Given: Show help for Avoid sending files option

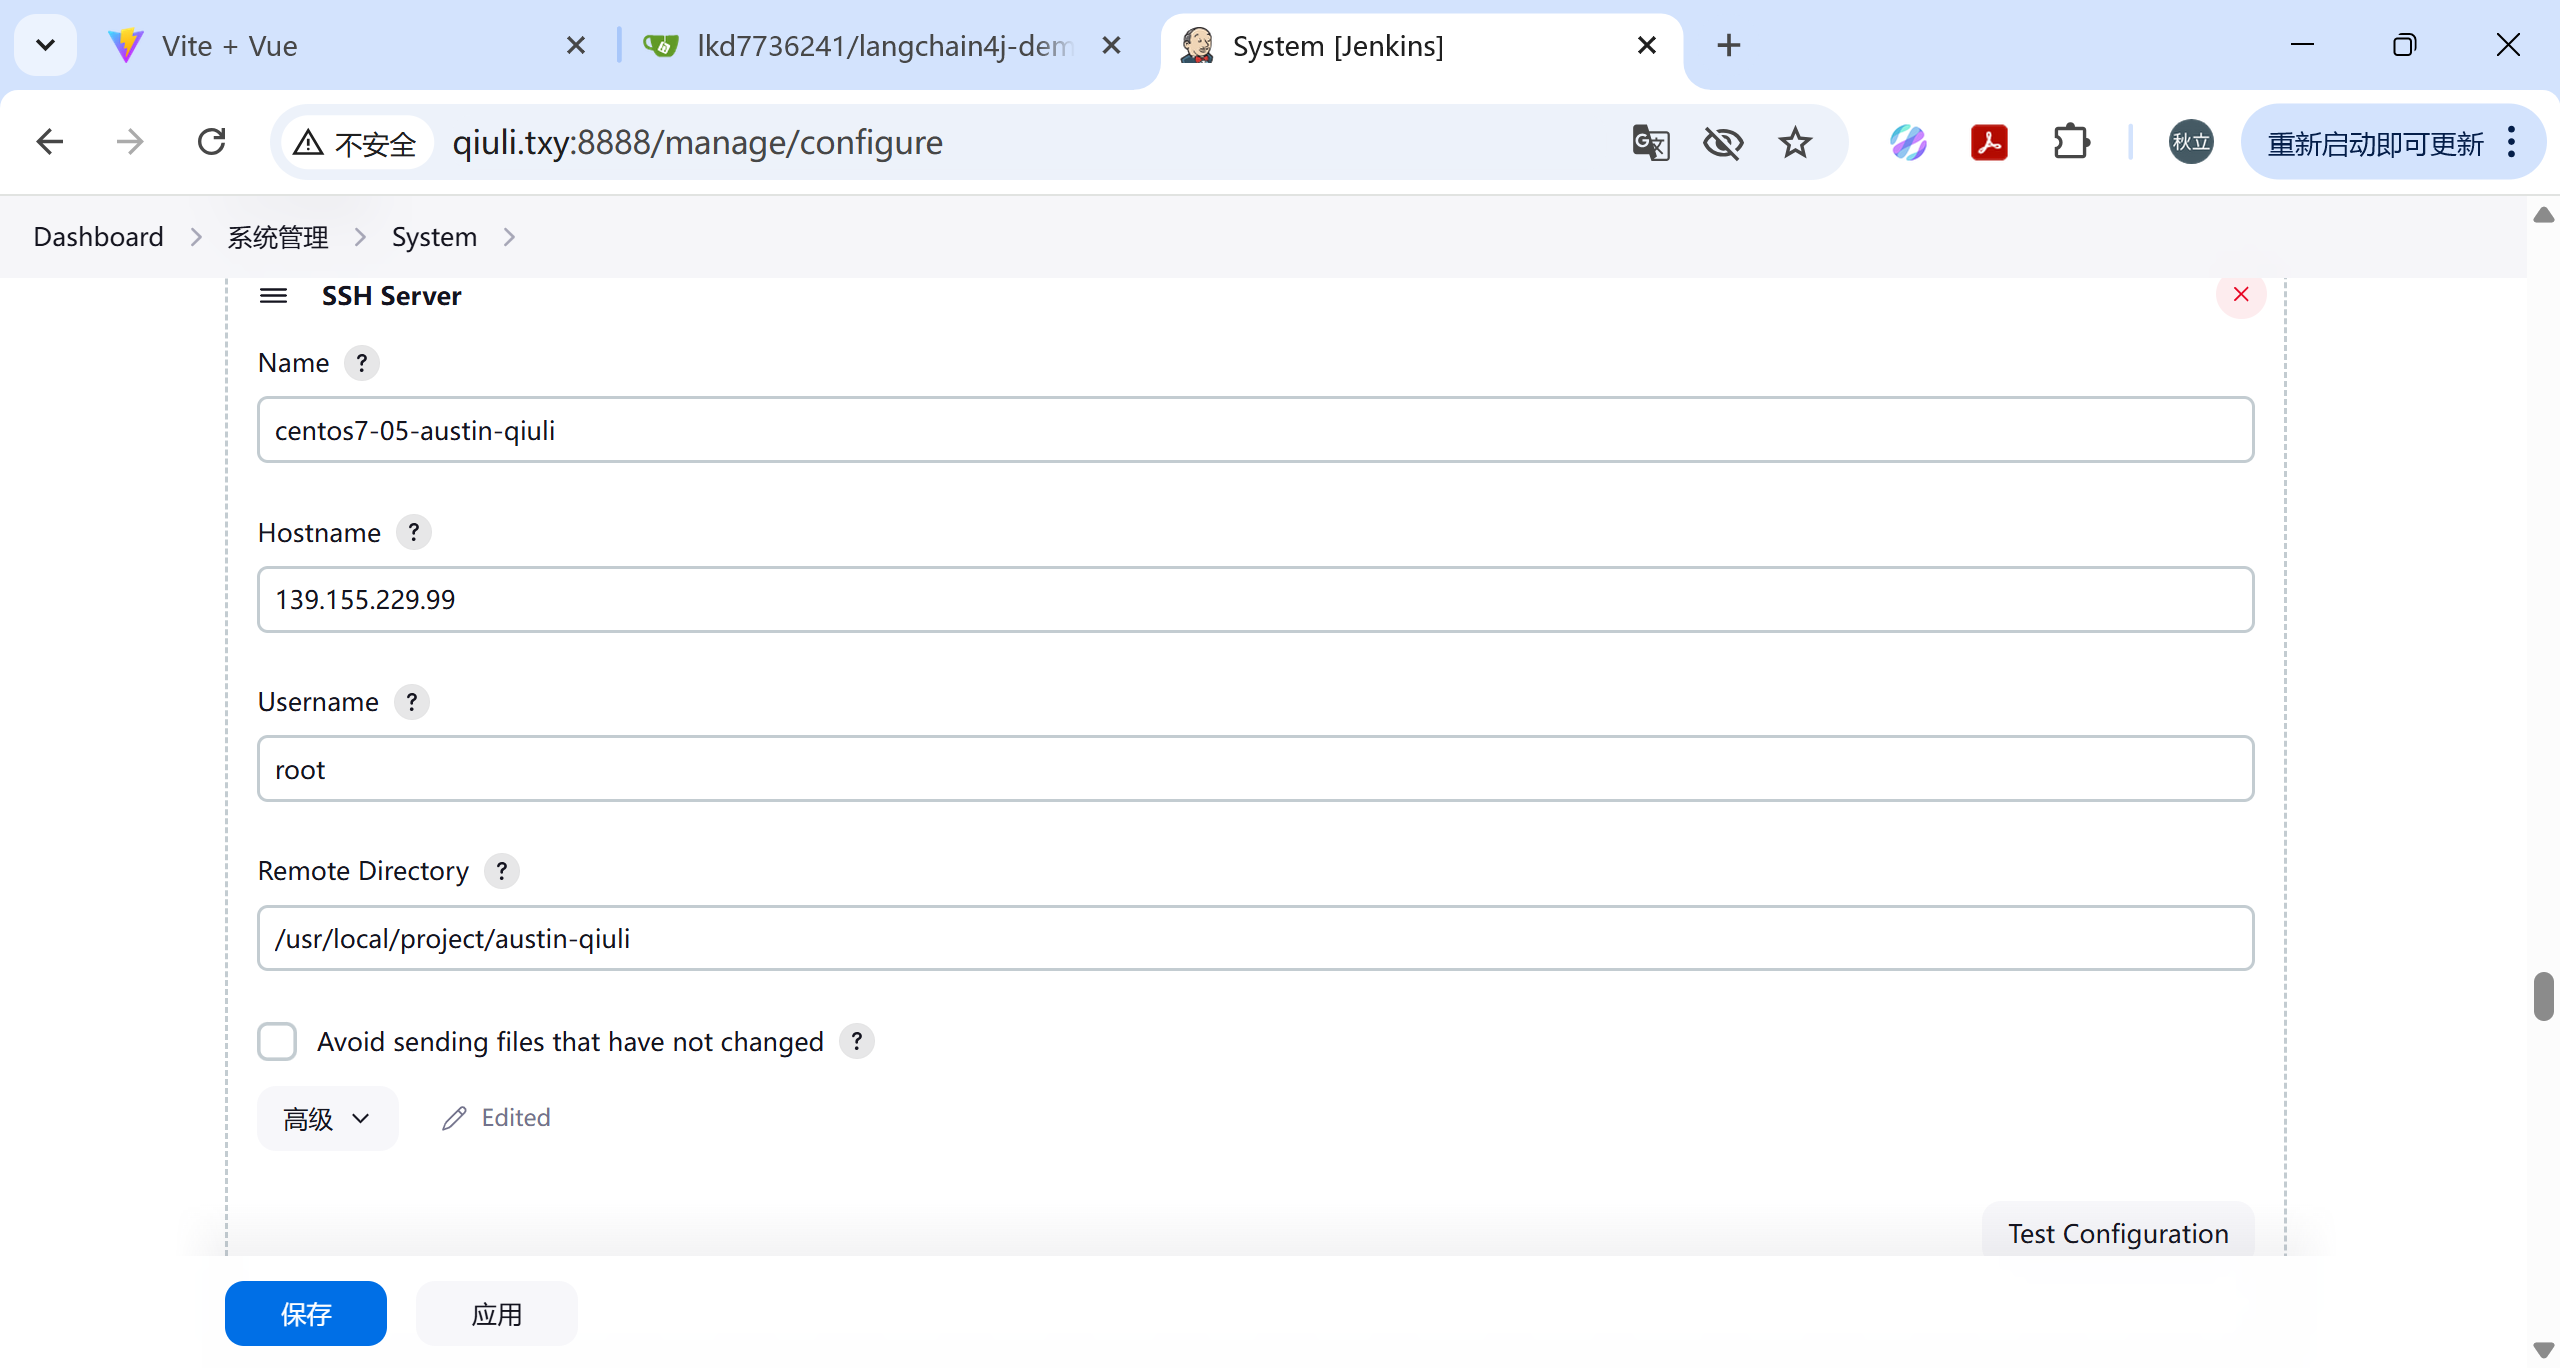Looking at the screenshot, I should point(857,1041).
